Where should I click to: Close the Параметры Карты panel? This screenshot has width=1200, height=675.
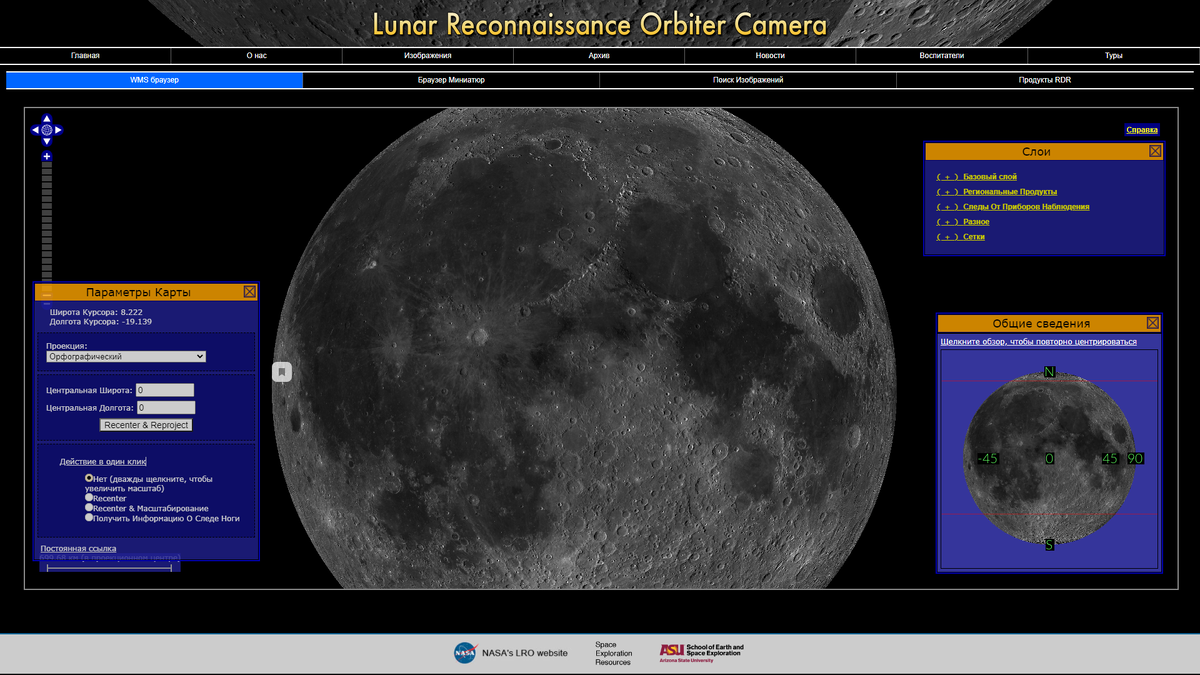pyautogui.click(x=250, y=292)
